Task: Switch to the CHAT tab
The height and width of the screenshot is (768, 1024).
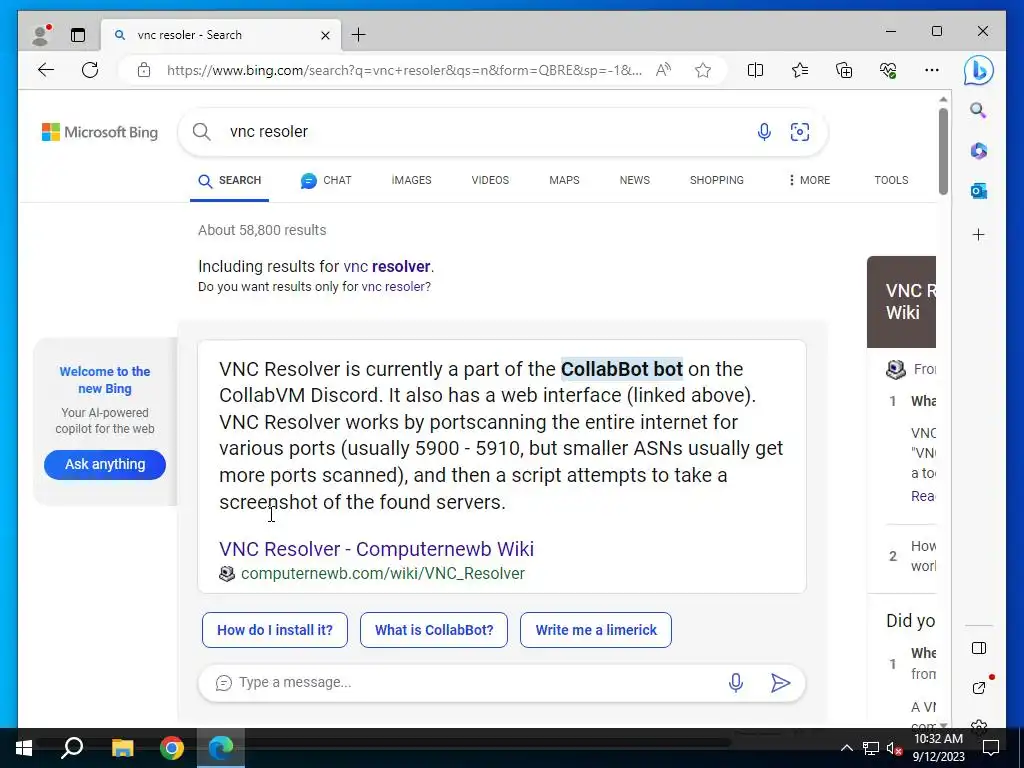Action: 326,181
